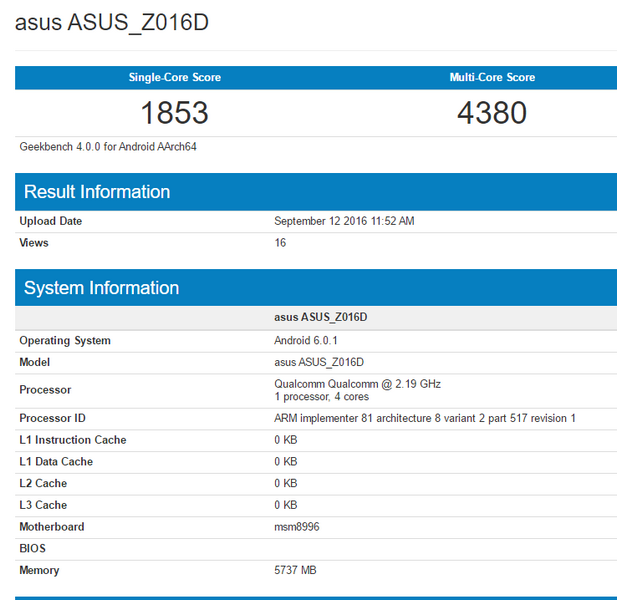Click the Android 6.0.1 value
Screen dimensions: 617x600
[x=305, y=341]
